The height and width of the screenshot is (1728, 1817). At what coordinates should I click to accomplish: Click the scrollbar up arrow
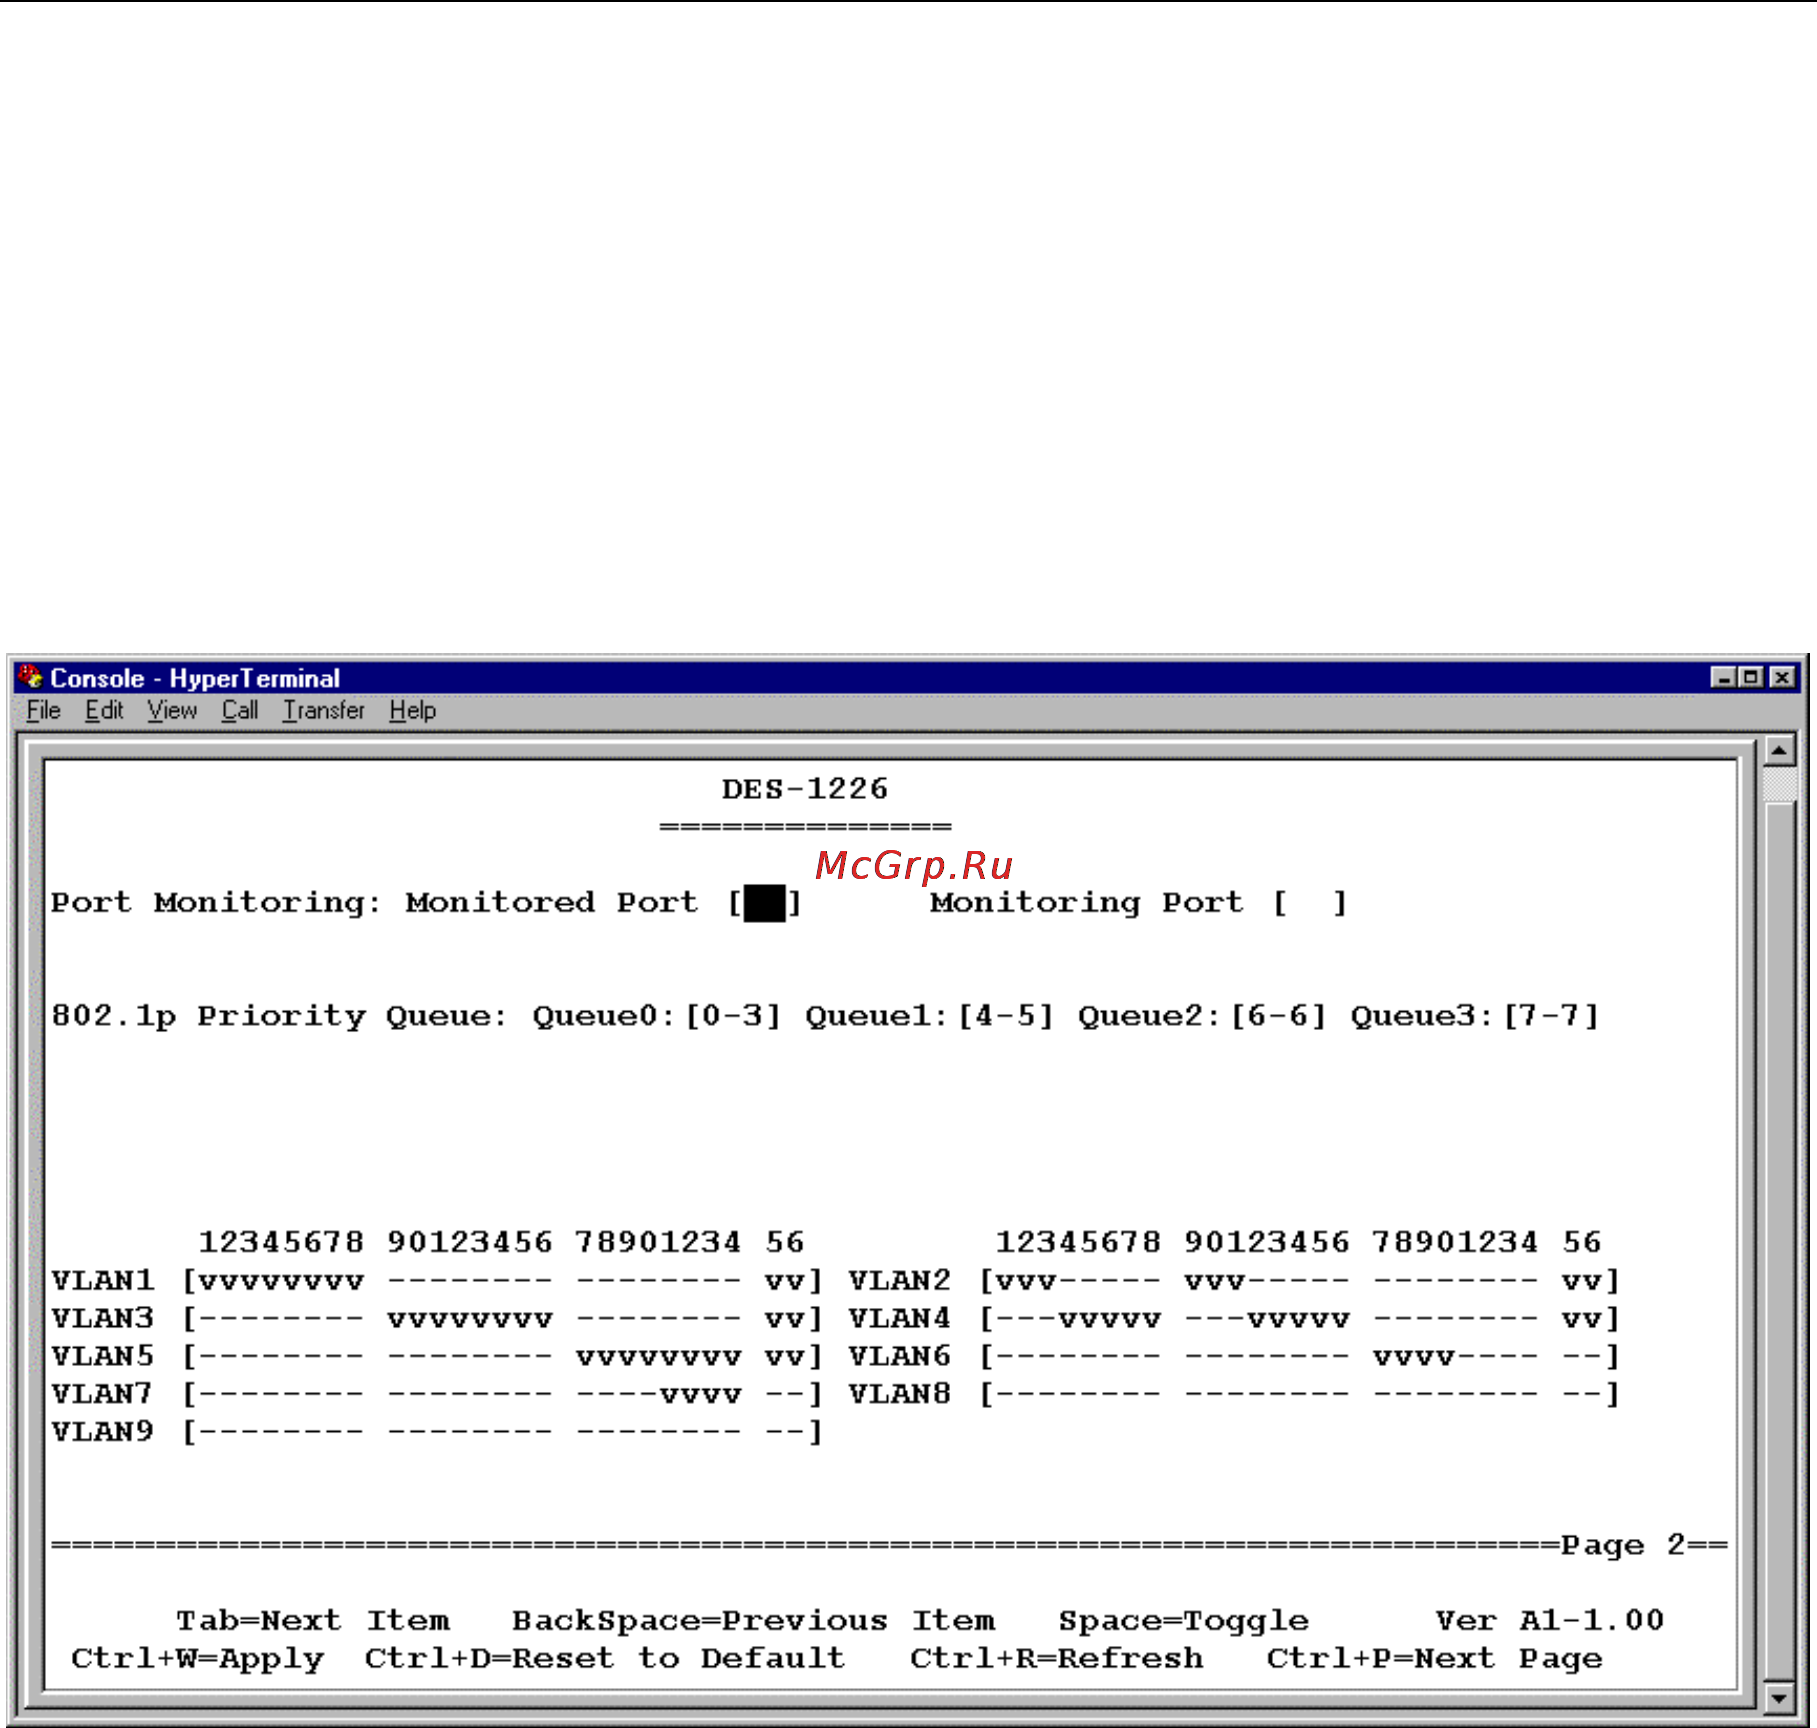pos(1779,749)
